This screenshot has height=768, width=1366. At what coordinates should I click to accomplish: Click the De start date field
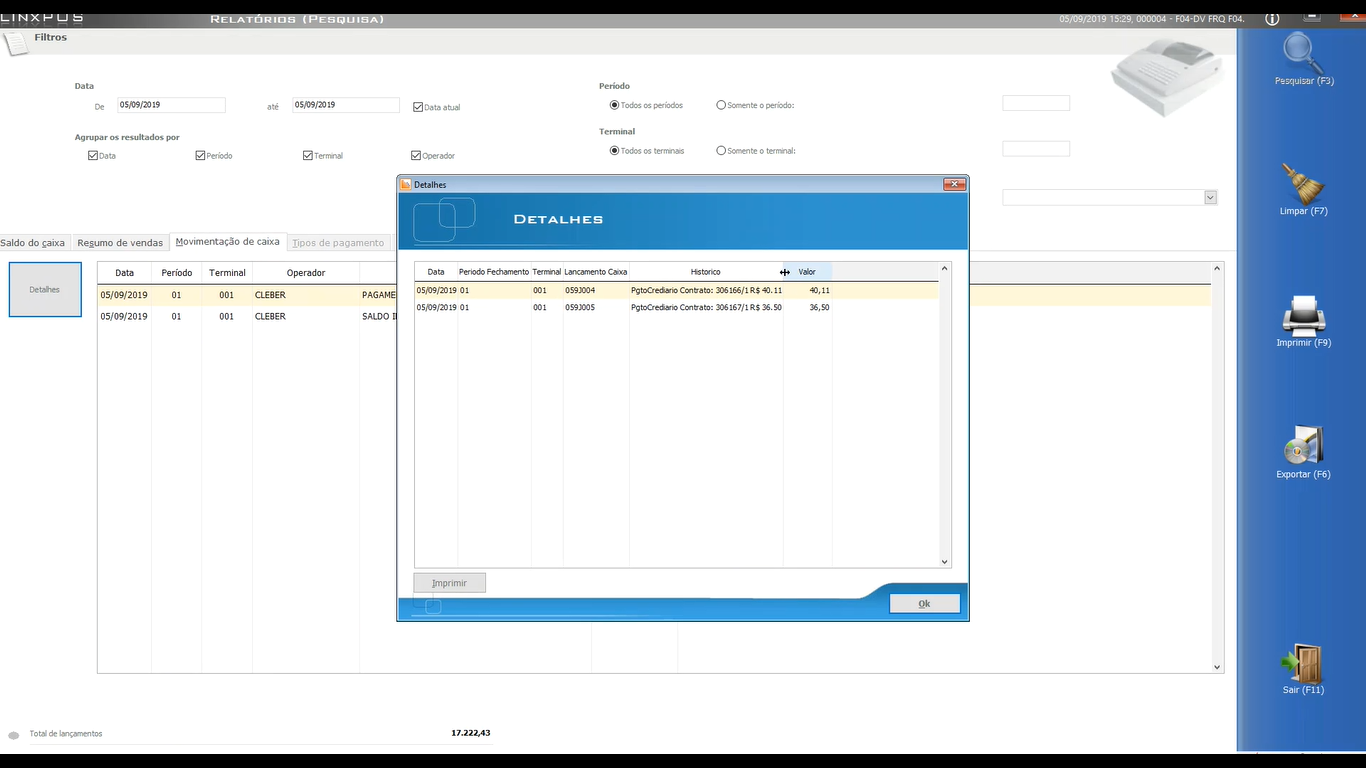click(x=172, y=105)
